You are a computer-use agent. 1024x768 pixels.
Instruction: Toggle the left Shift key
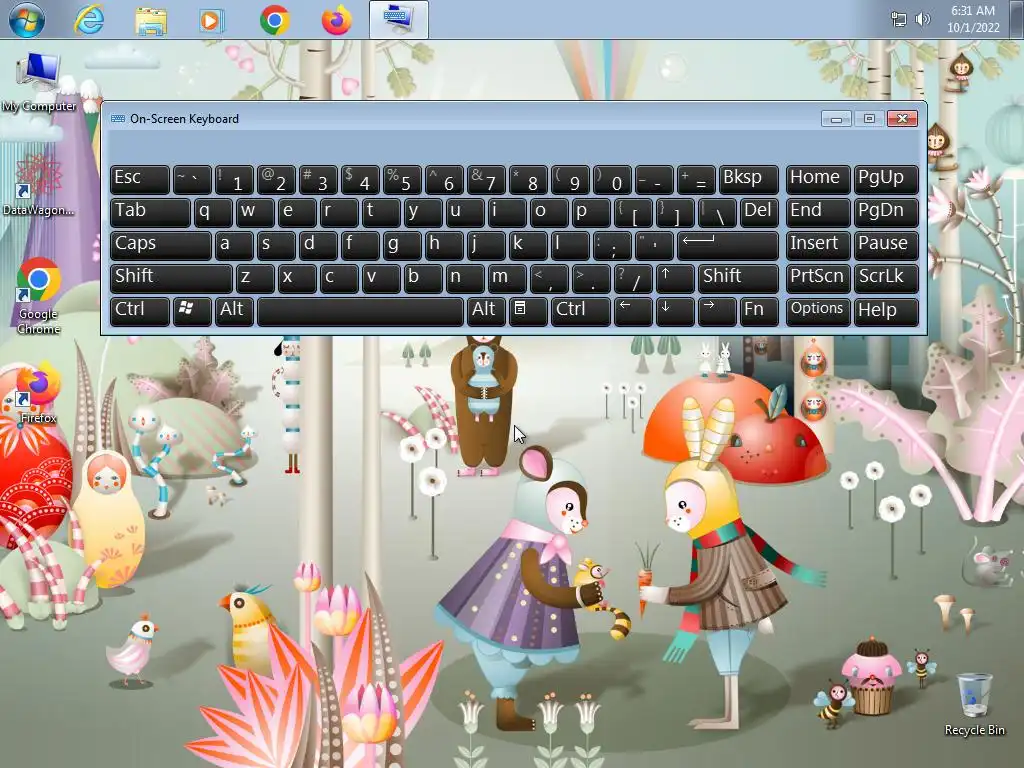pos(171,278)
